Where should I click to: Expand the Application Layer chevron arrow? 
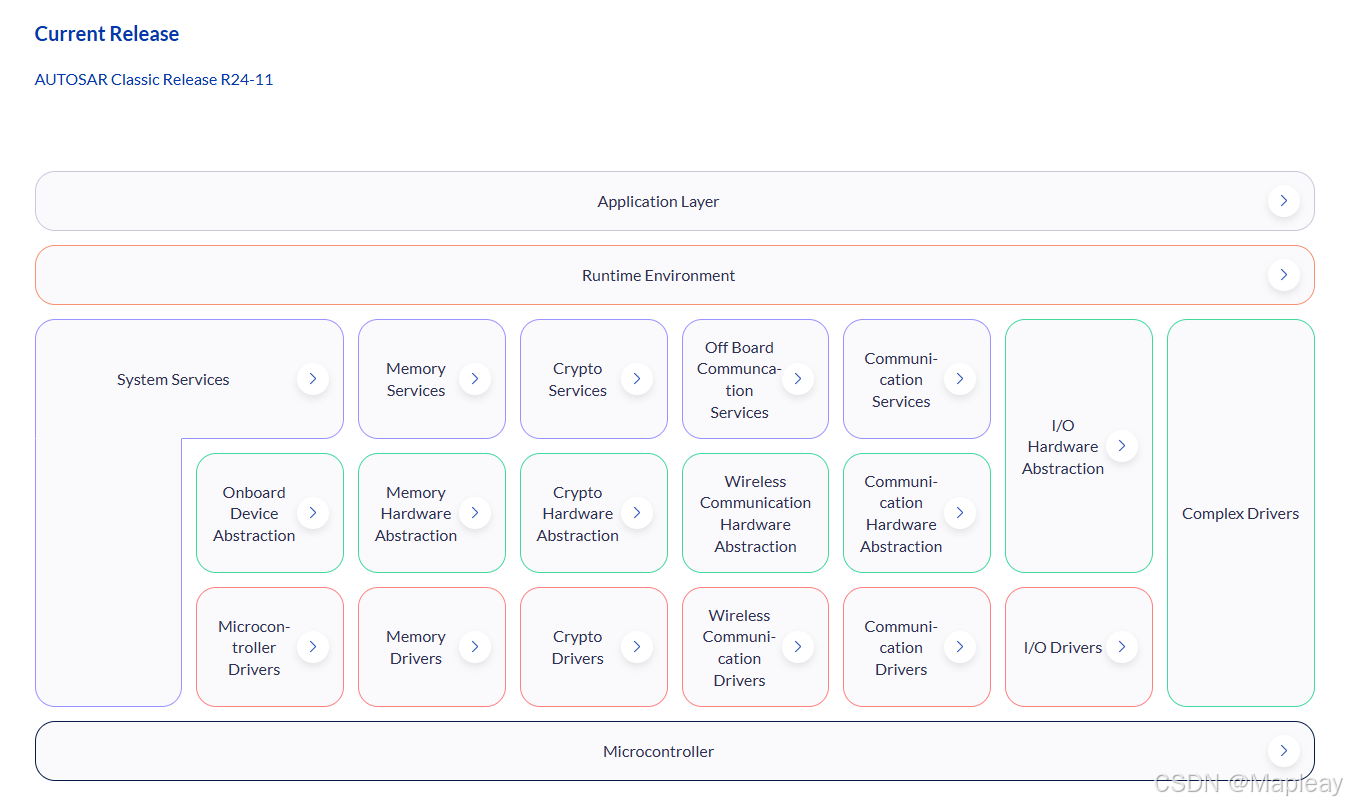[x=1283, y=201]
